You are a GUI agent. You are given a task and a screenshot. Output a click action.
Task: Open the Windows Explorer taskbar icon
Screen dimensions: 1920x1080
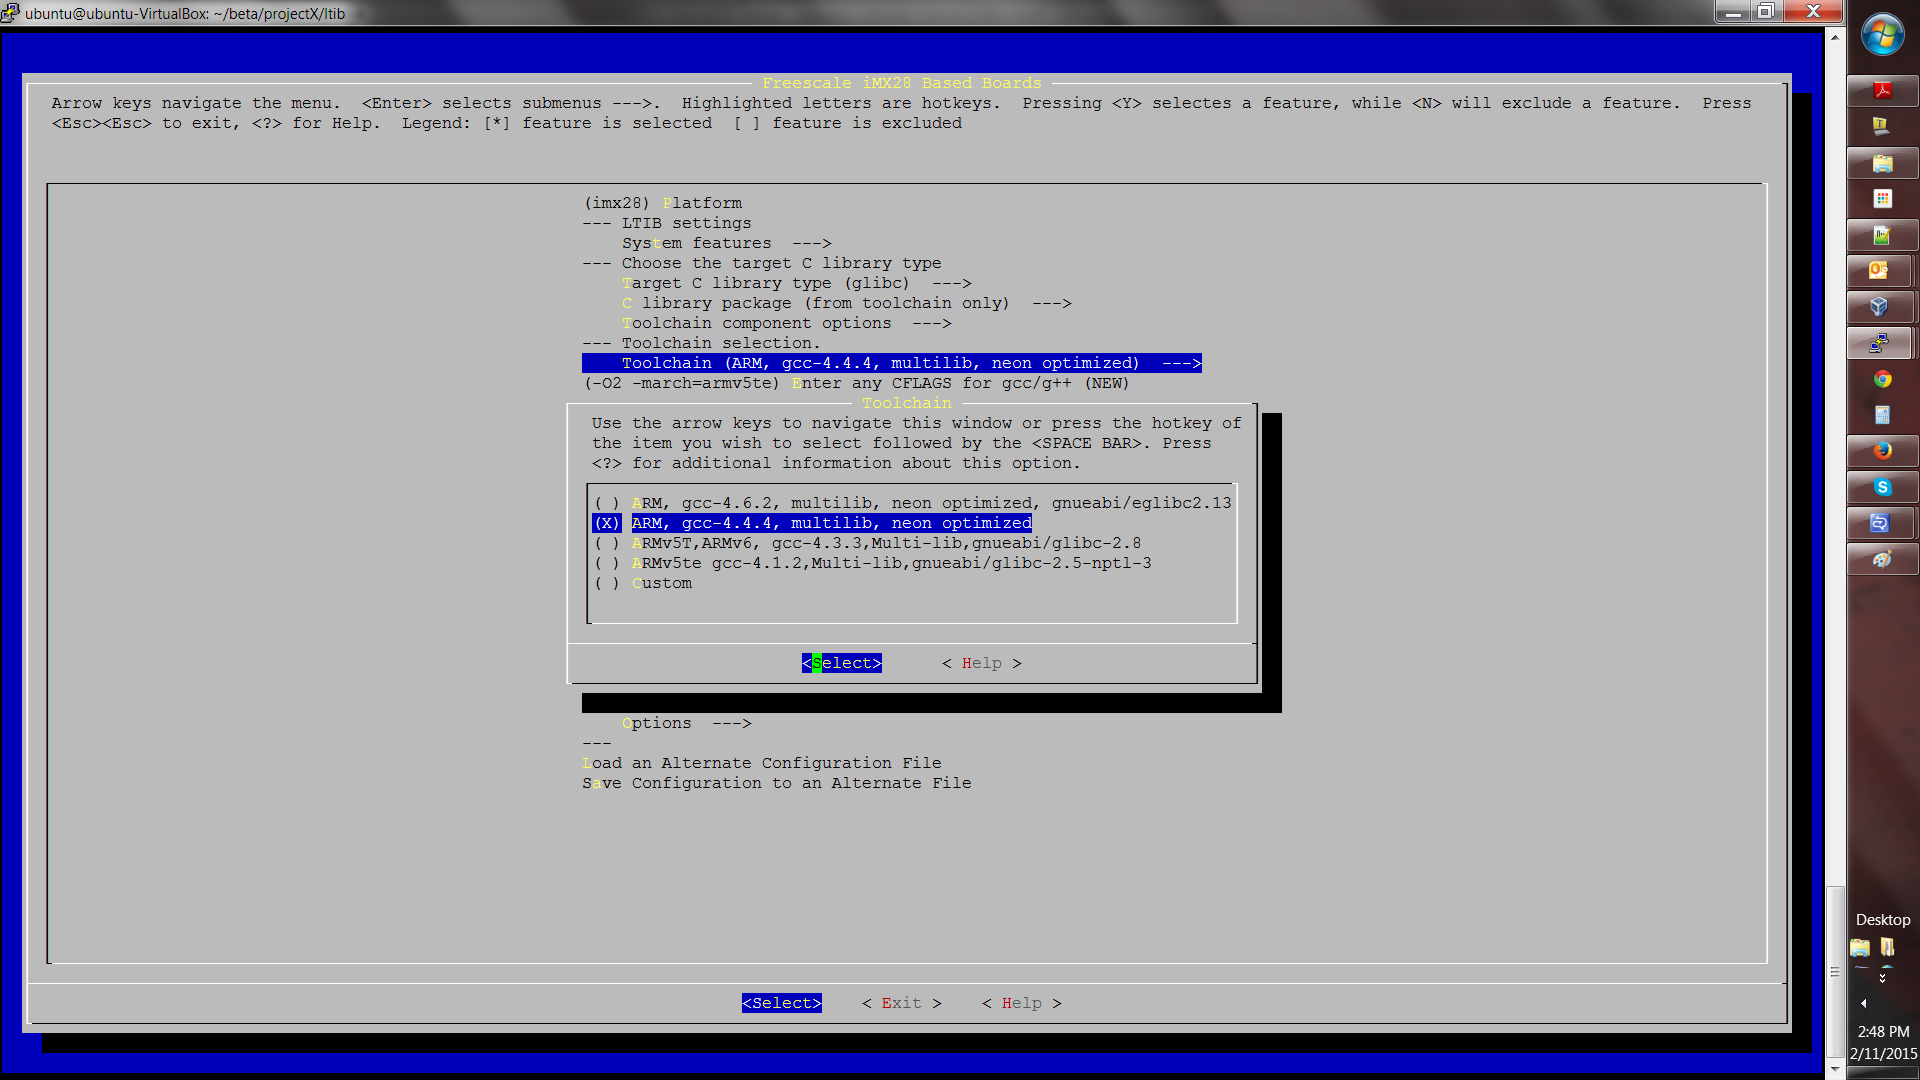tap(1882, 163)
